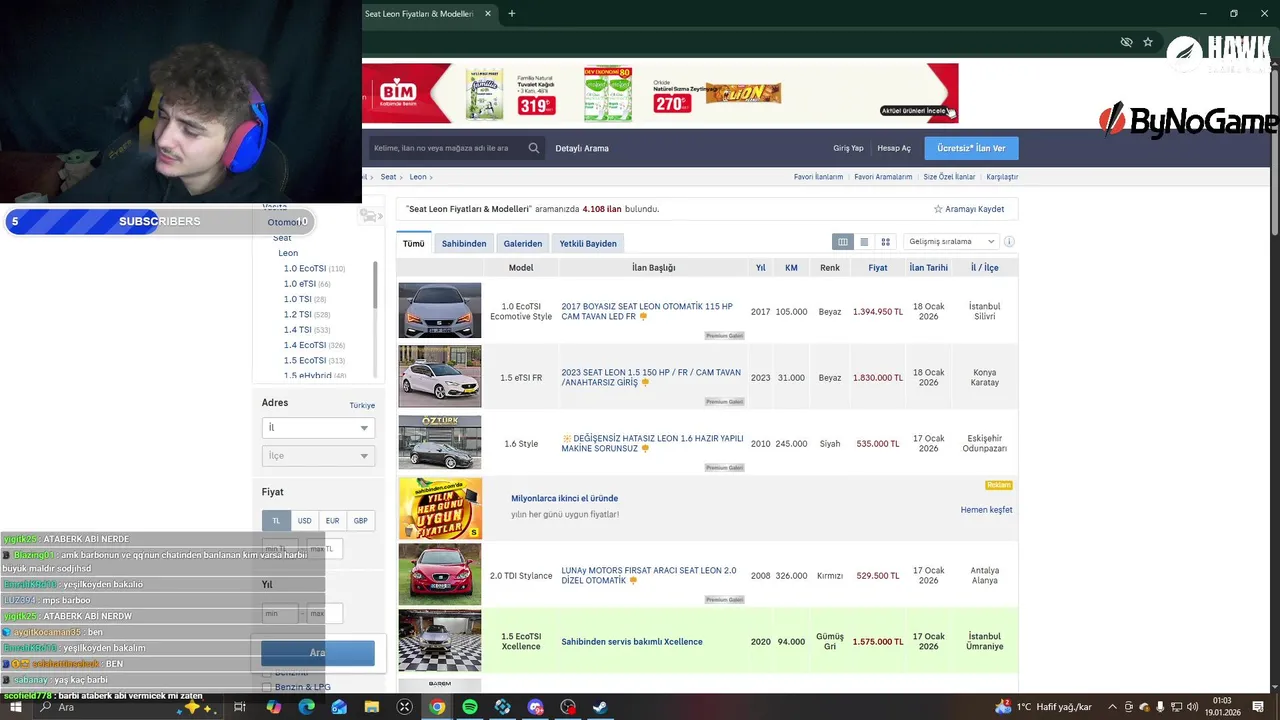Open Steam from the taskbar

600,707
